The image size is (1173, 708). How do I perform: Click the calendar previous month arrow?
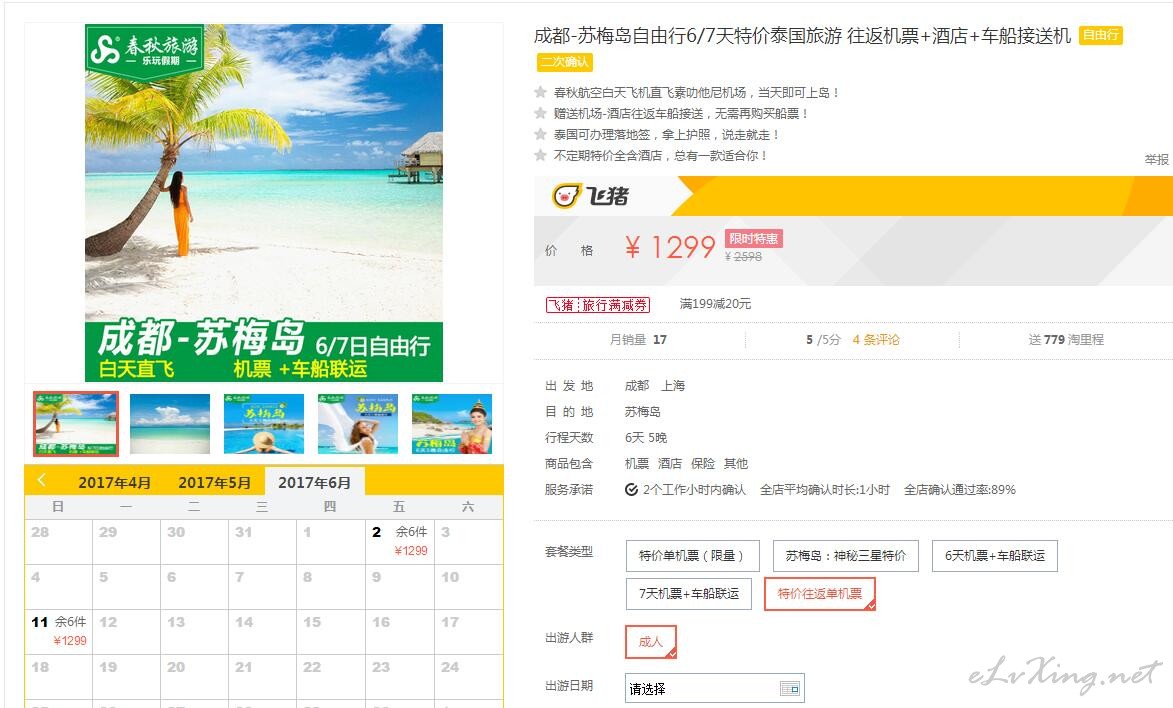42,480
